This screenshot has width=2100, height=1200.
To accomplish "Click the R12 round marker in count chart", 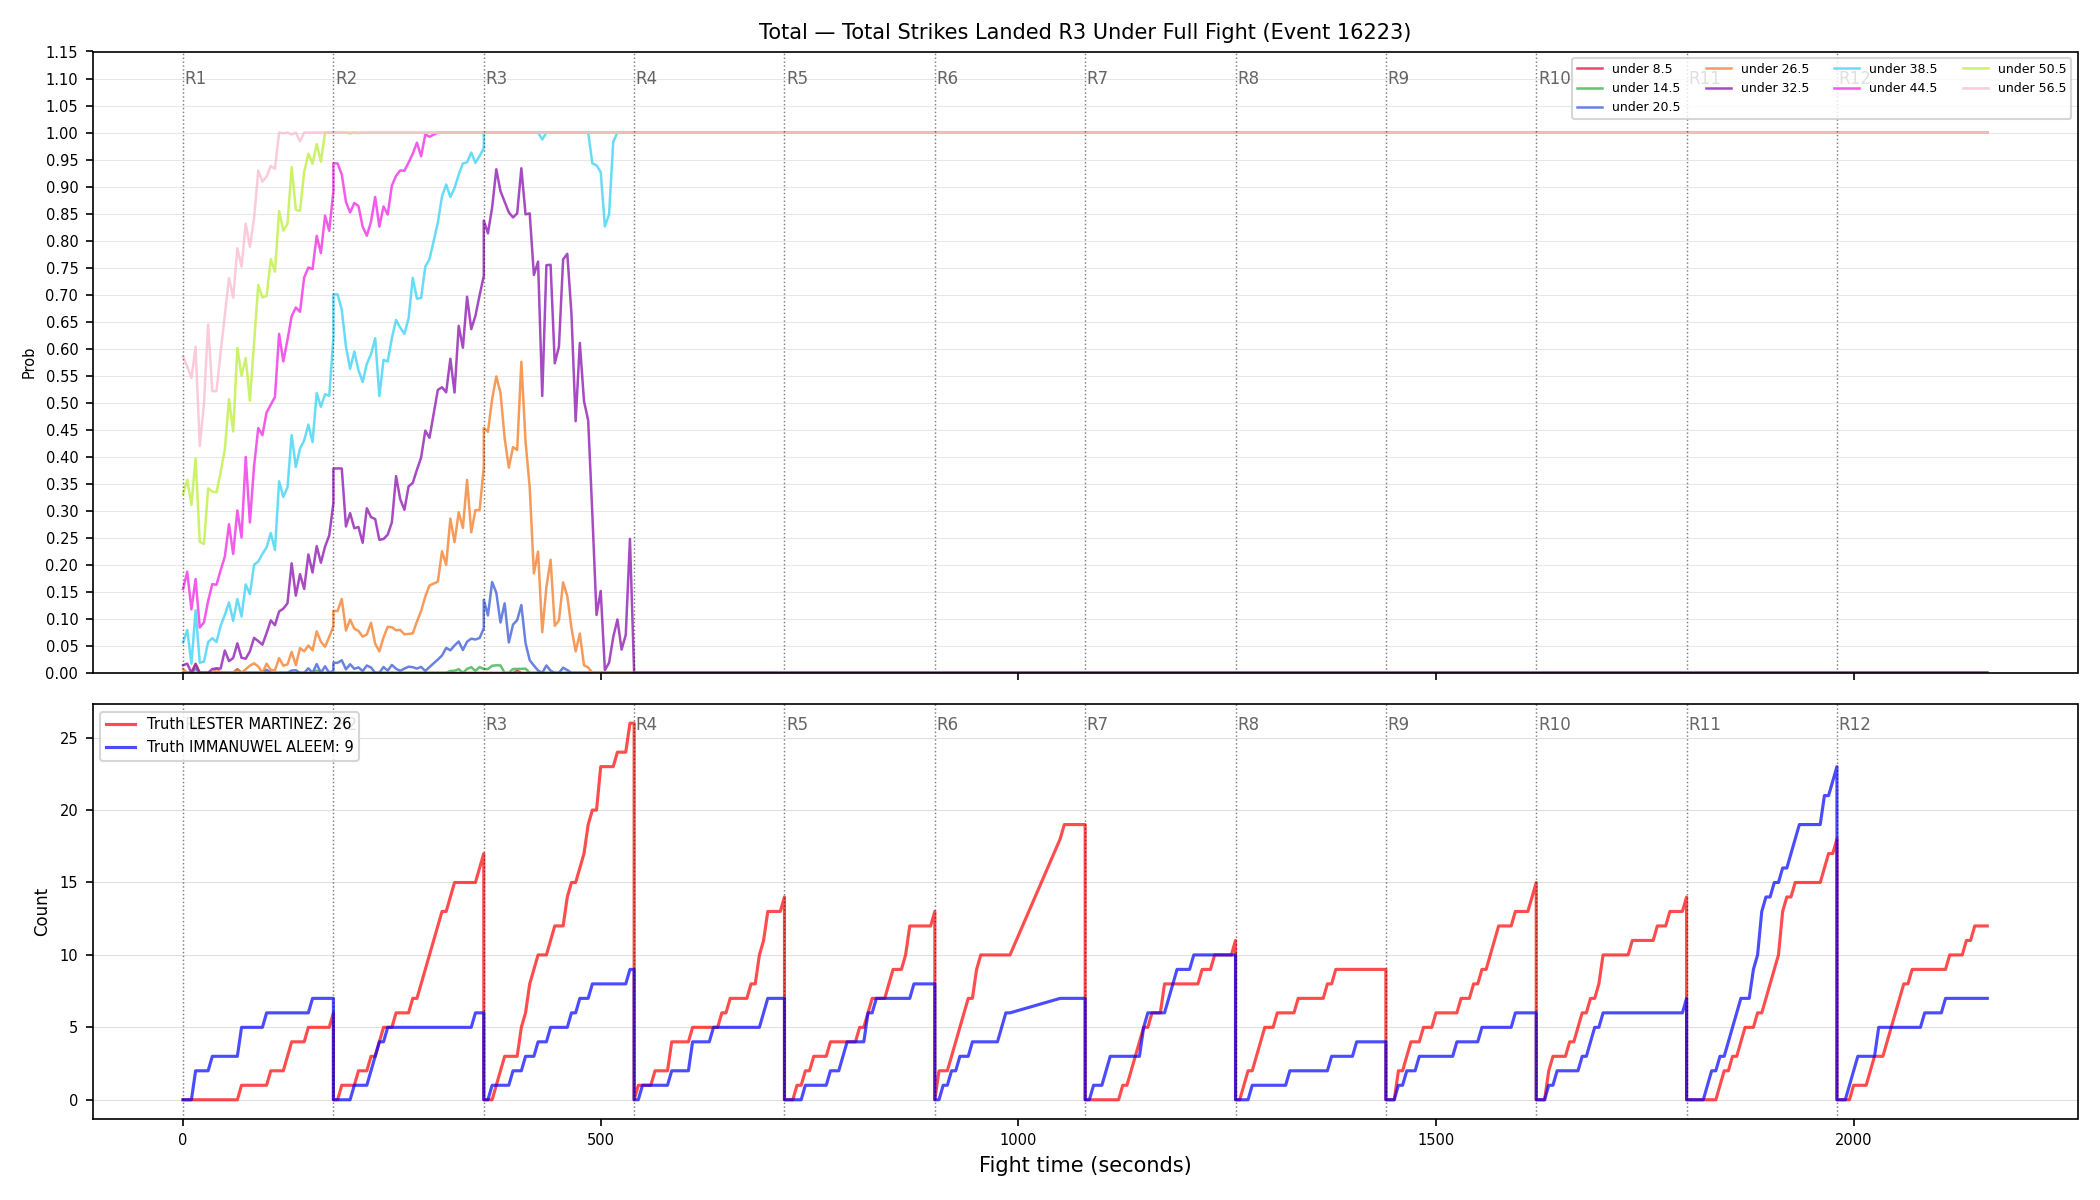I will 1855,724.
